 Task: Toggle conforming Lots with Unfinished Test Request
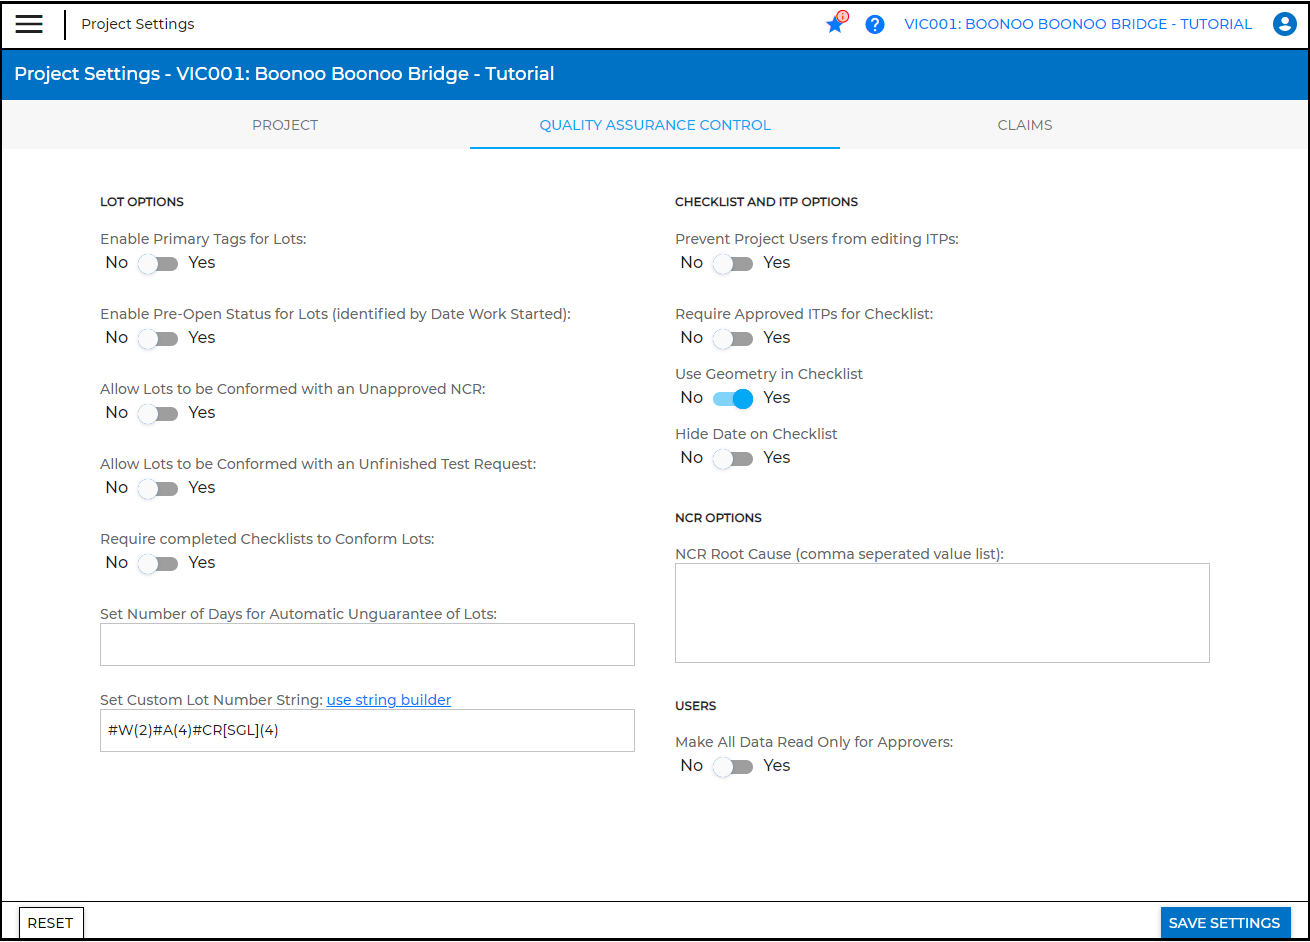[158, 489]
